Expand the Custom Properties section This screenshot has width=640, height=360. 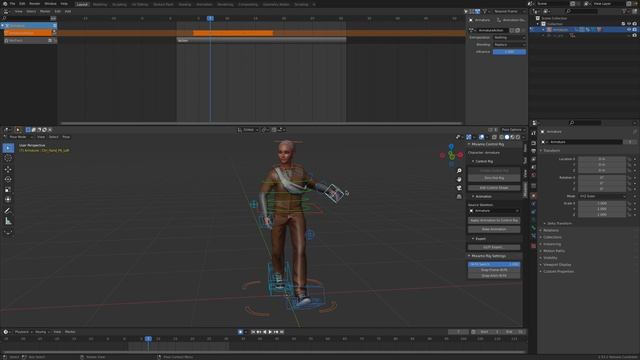557,271
